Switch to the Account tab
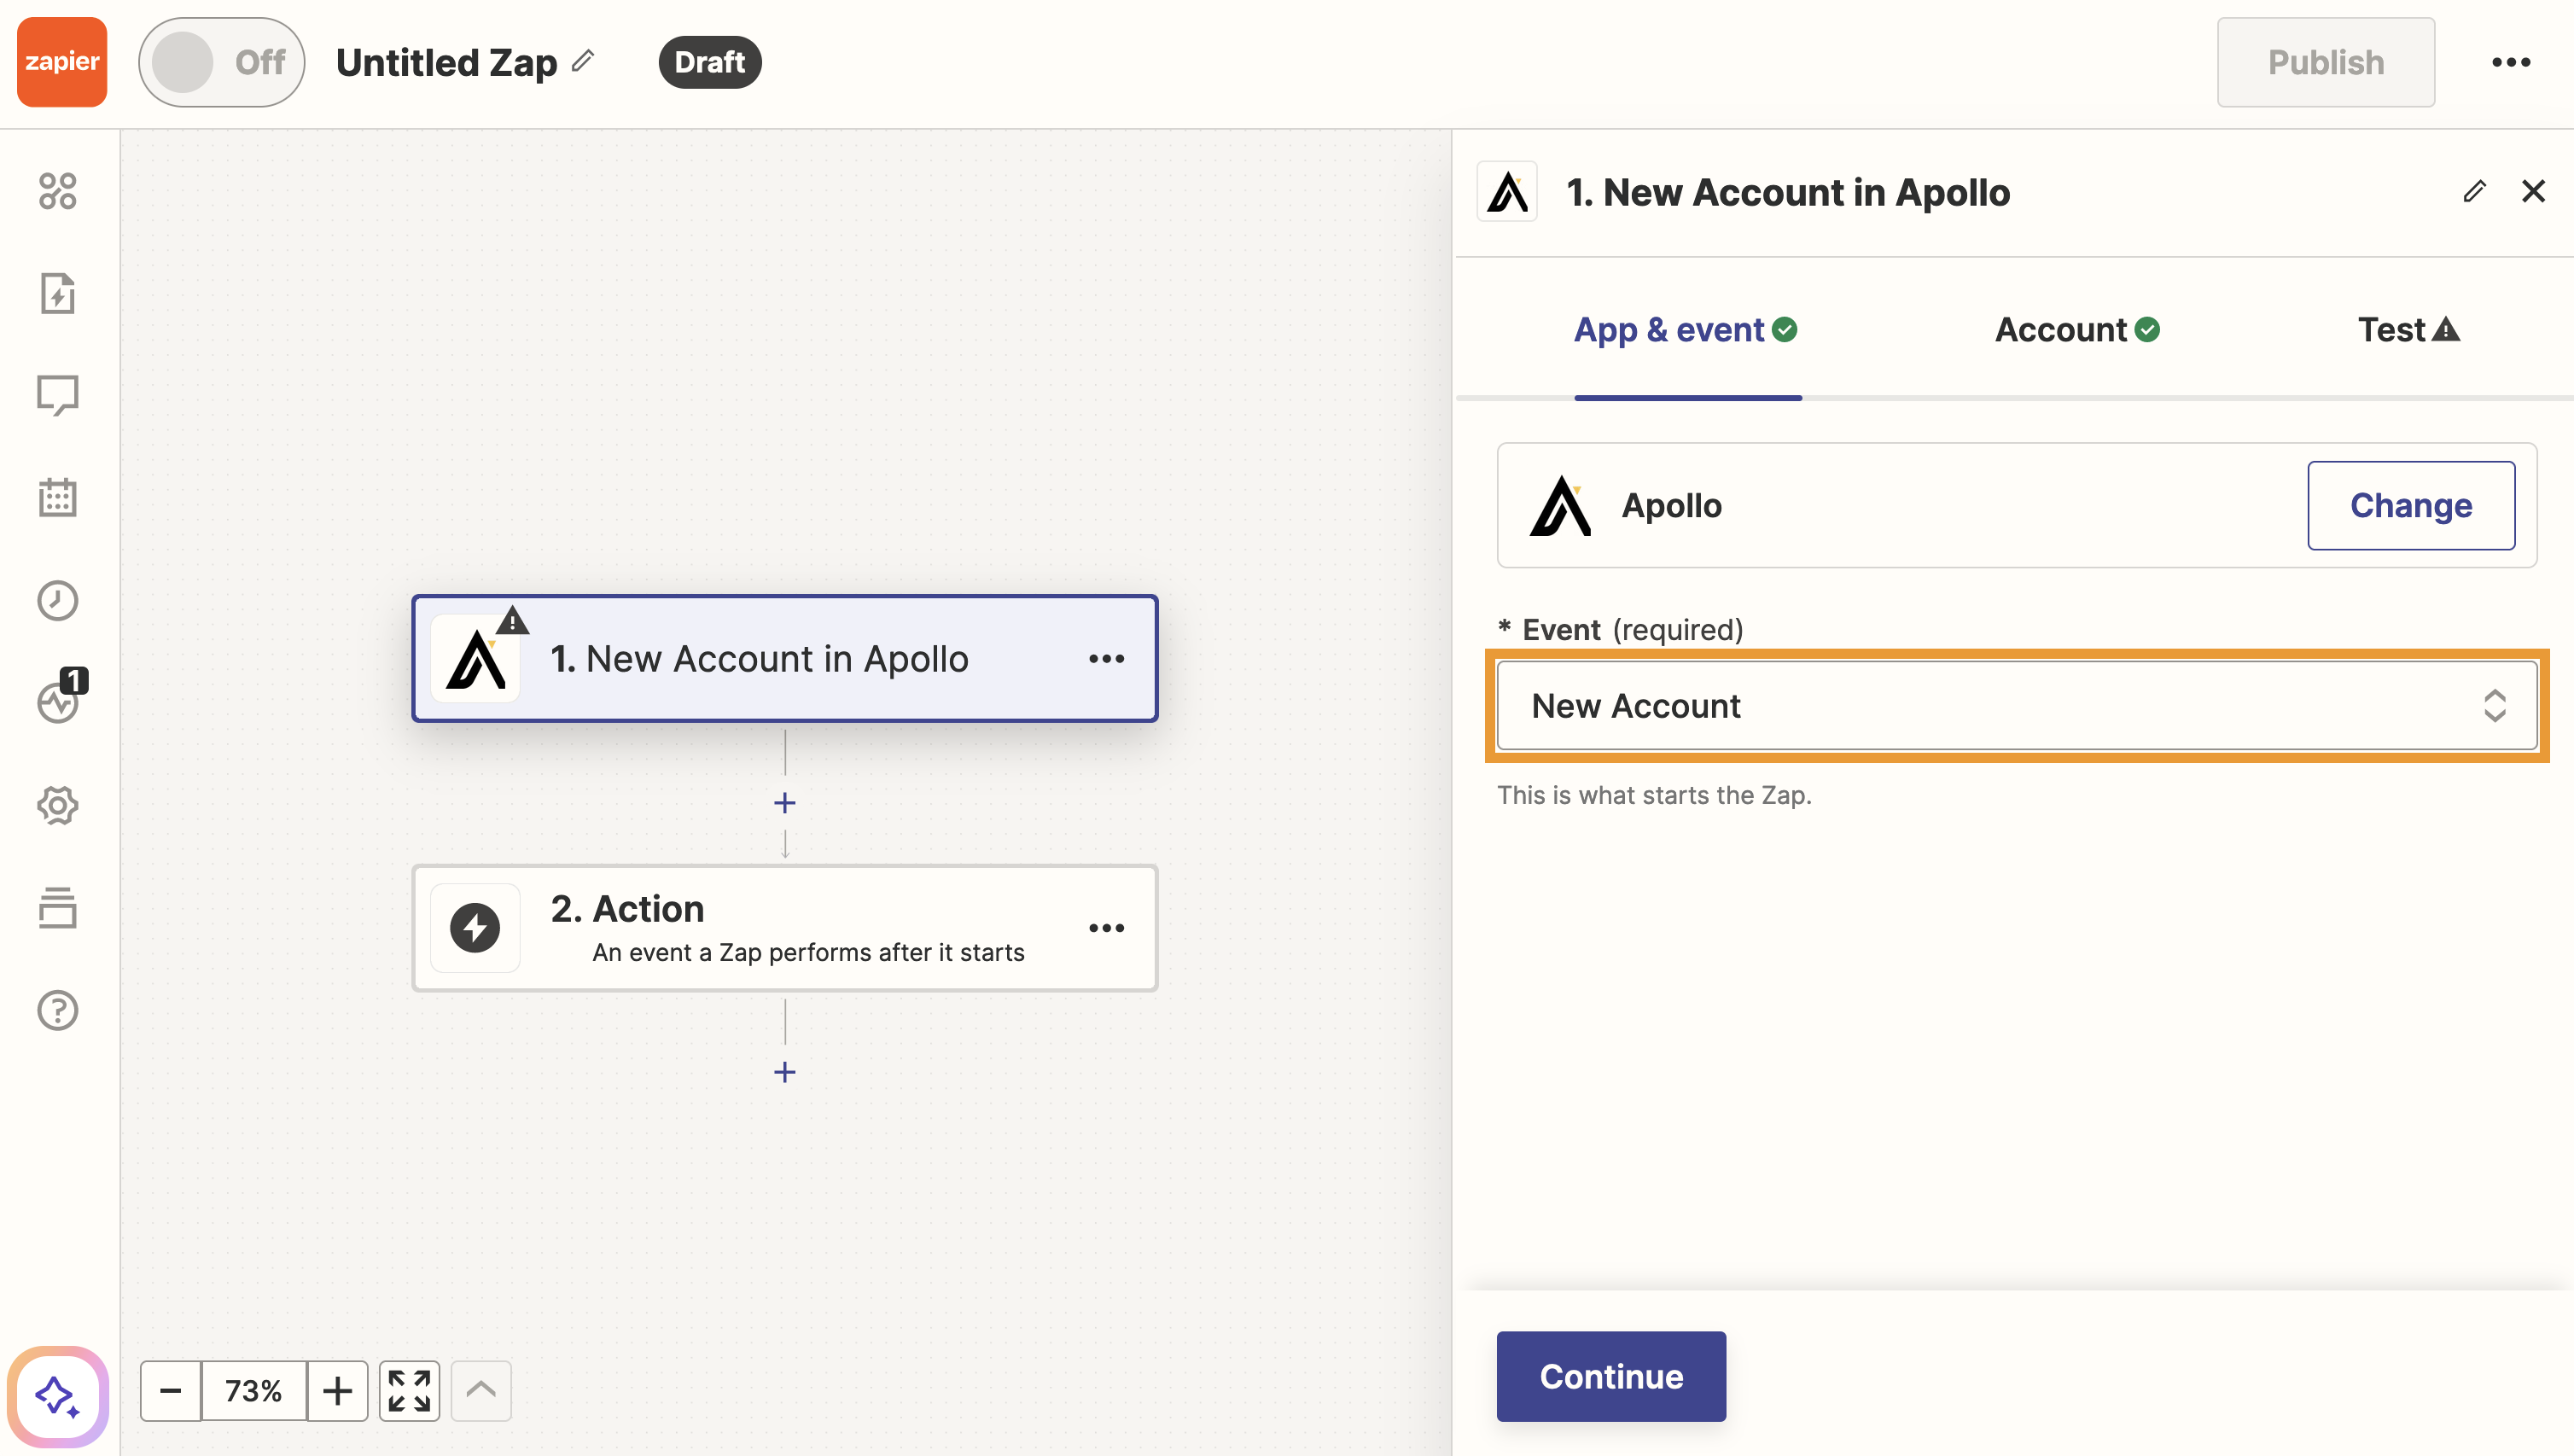Viewport: 2574px width, 1456px height. (x=2077, y=330)
